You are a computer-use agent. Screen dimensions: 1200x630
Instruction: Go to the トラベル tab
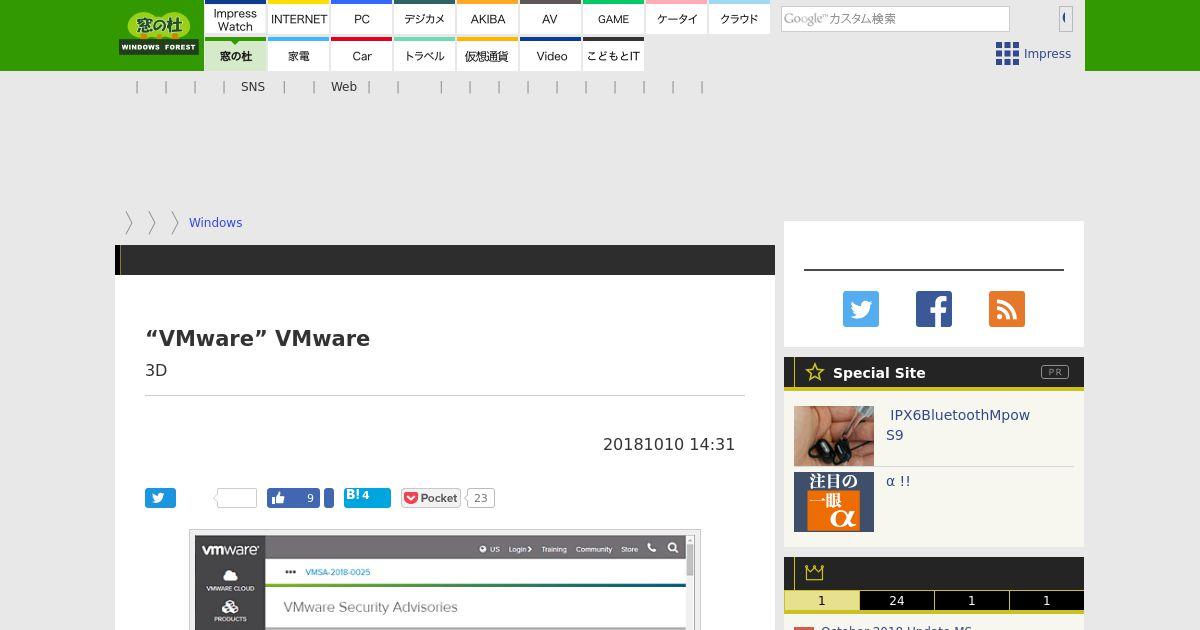point(425,55)
